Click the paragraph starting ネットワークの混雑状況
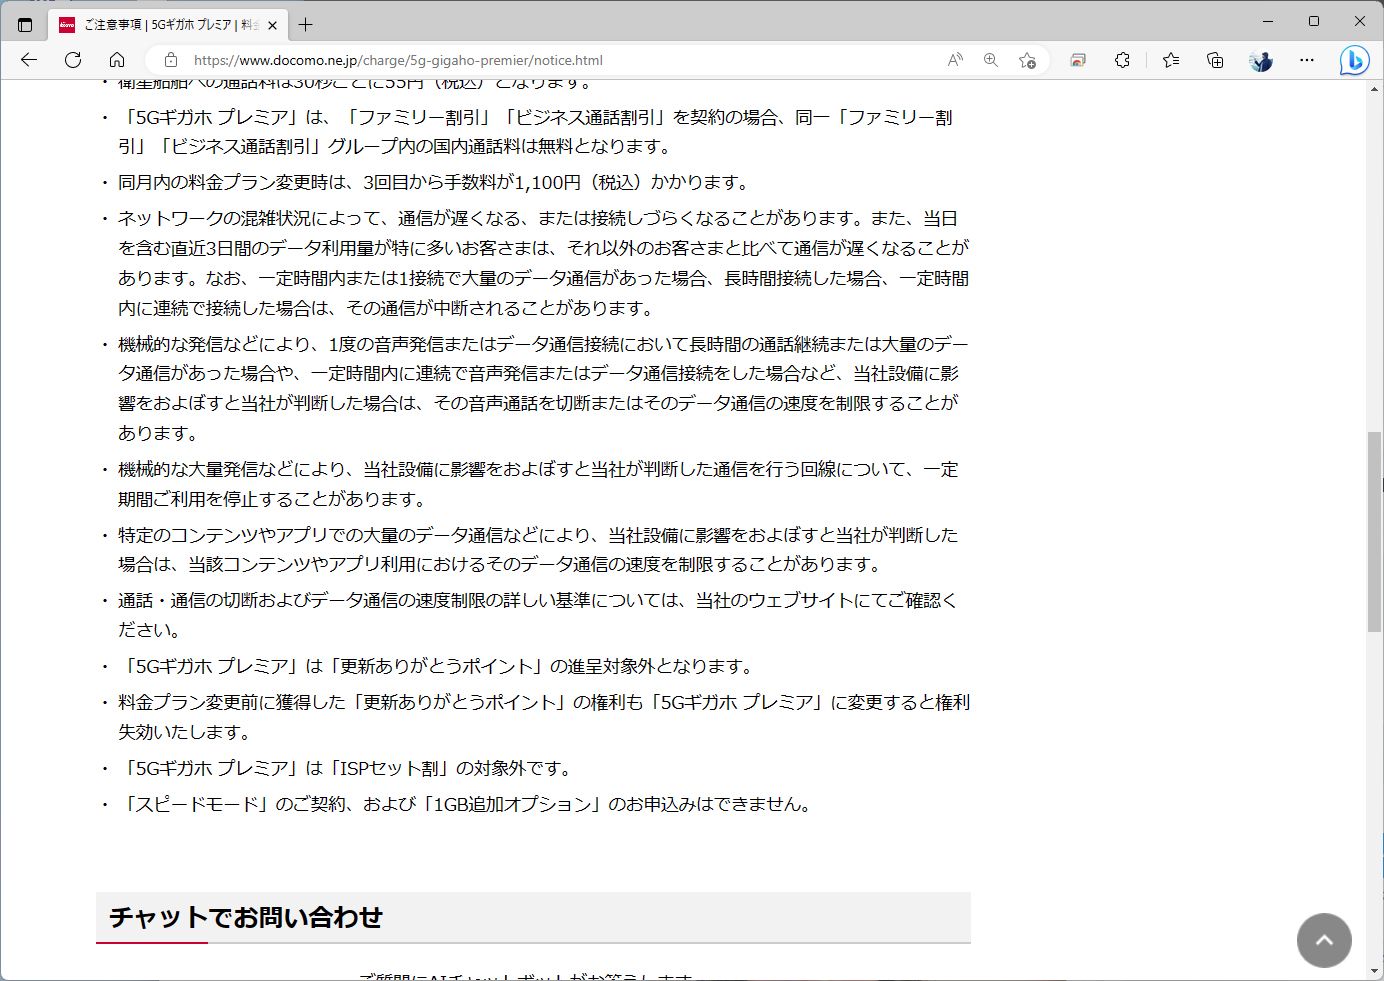Viewport: 1384px width, 981px height. [543, 263]
